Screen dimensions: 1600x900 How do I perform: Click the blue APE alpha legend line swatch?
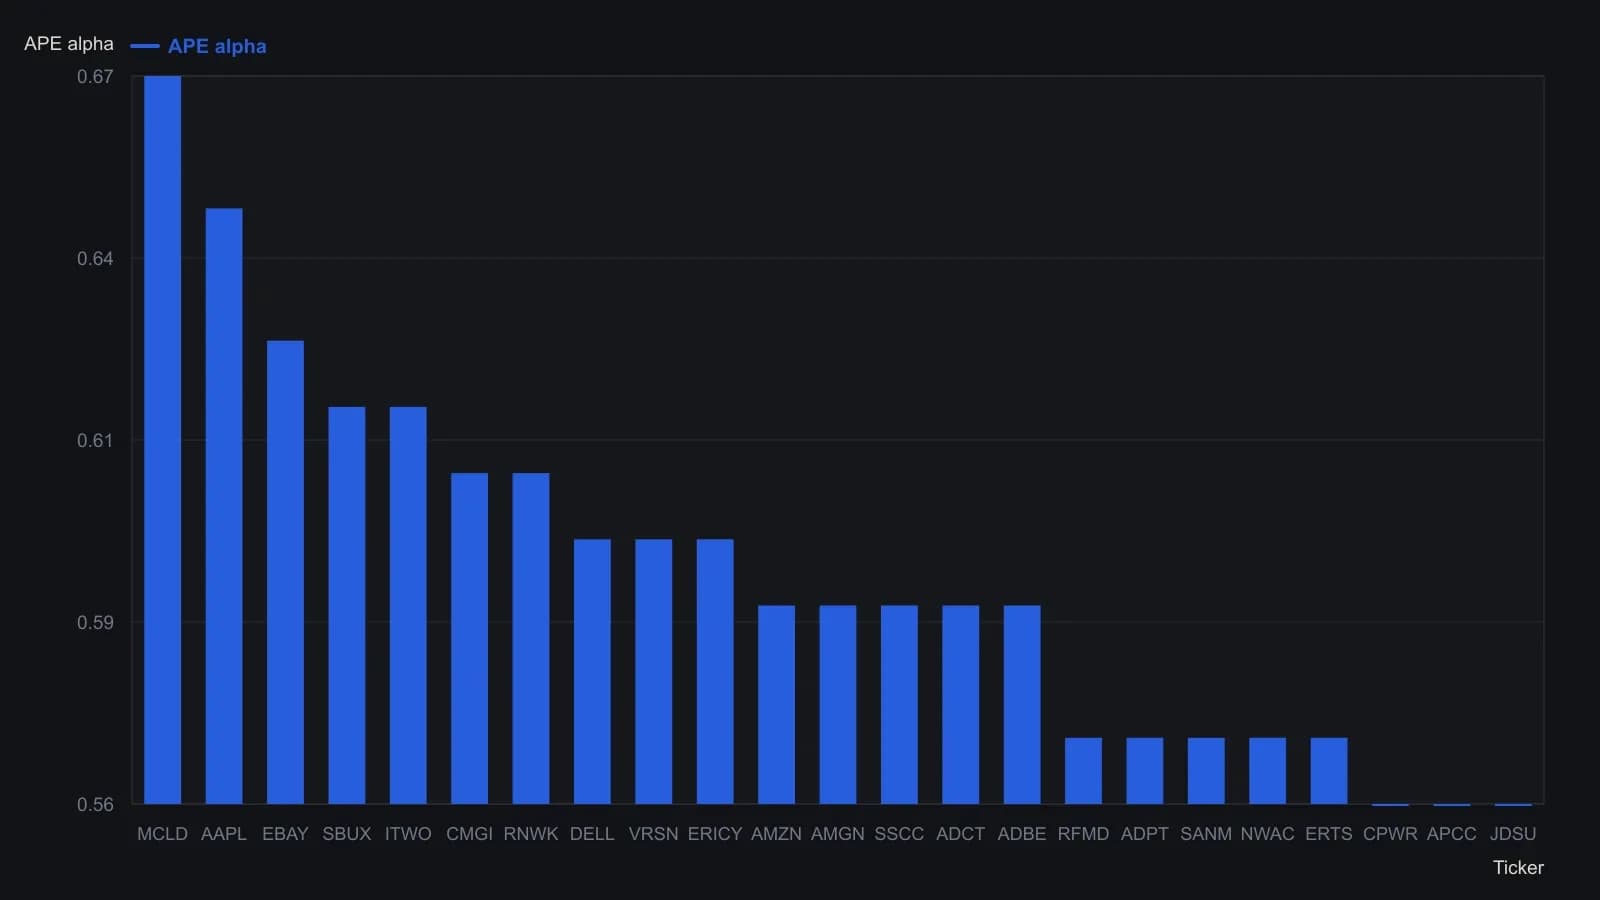tap(145, 46)
